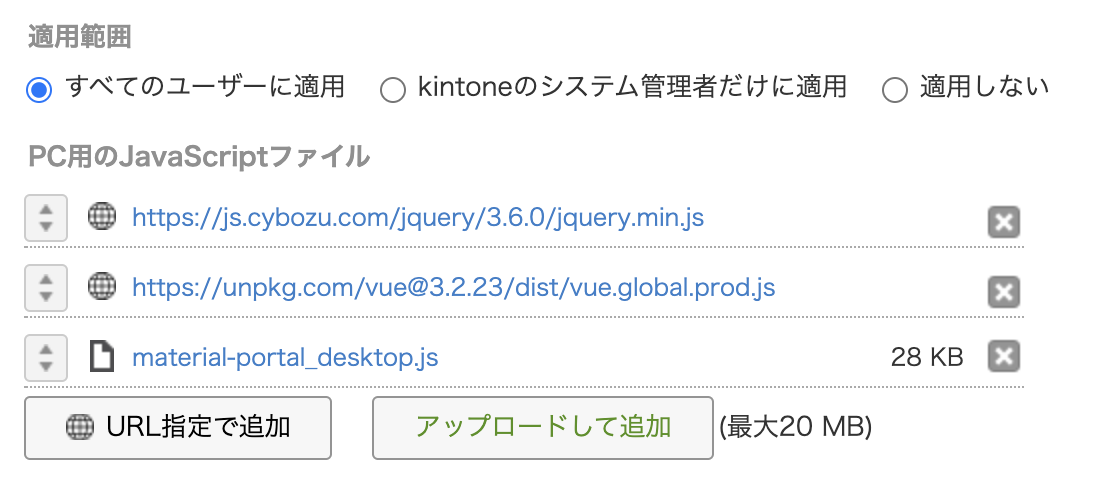Click the reorder arrows for material-portal_desktop.js row

pyautogui.click(x=45, y=357)
